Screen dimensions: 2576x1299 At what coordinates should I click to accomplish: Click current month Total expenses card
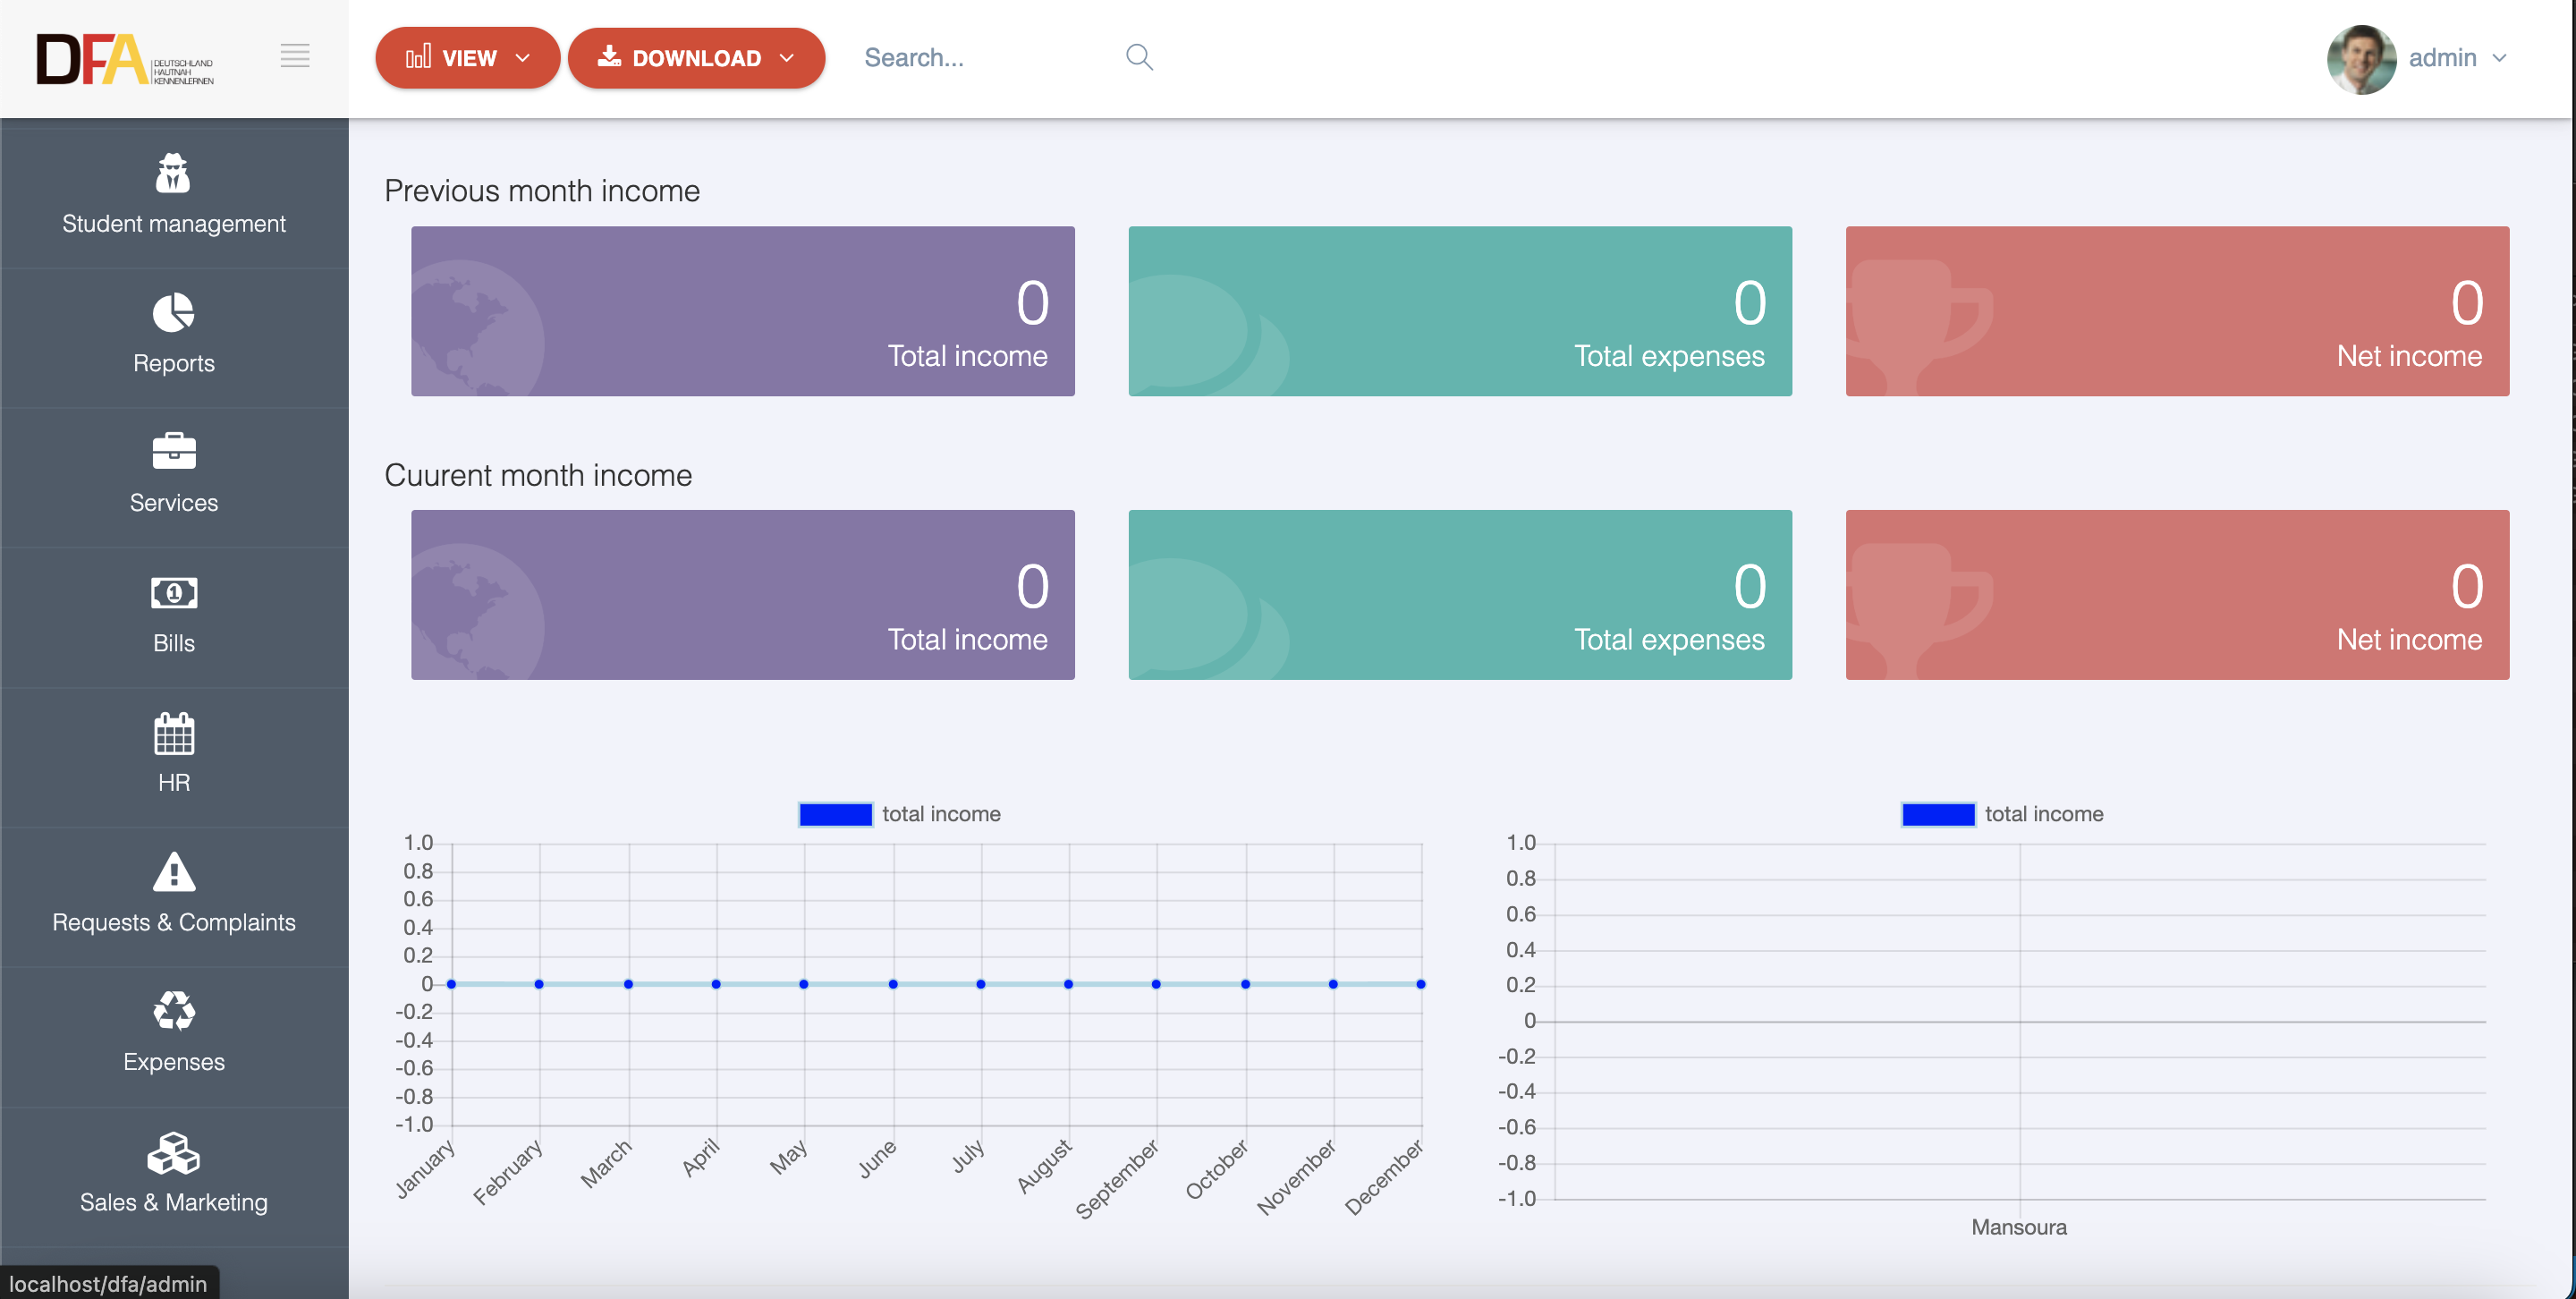pos(1460,595)
